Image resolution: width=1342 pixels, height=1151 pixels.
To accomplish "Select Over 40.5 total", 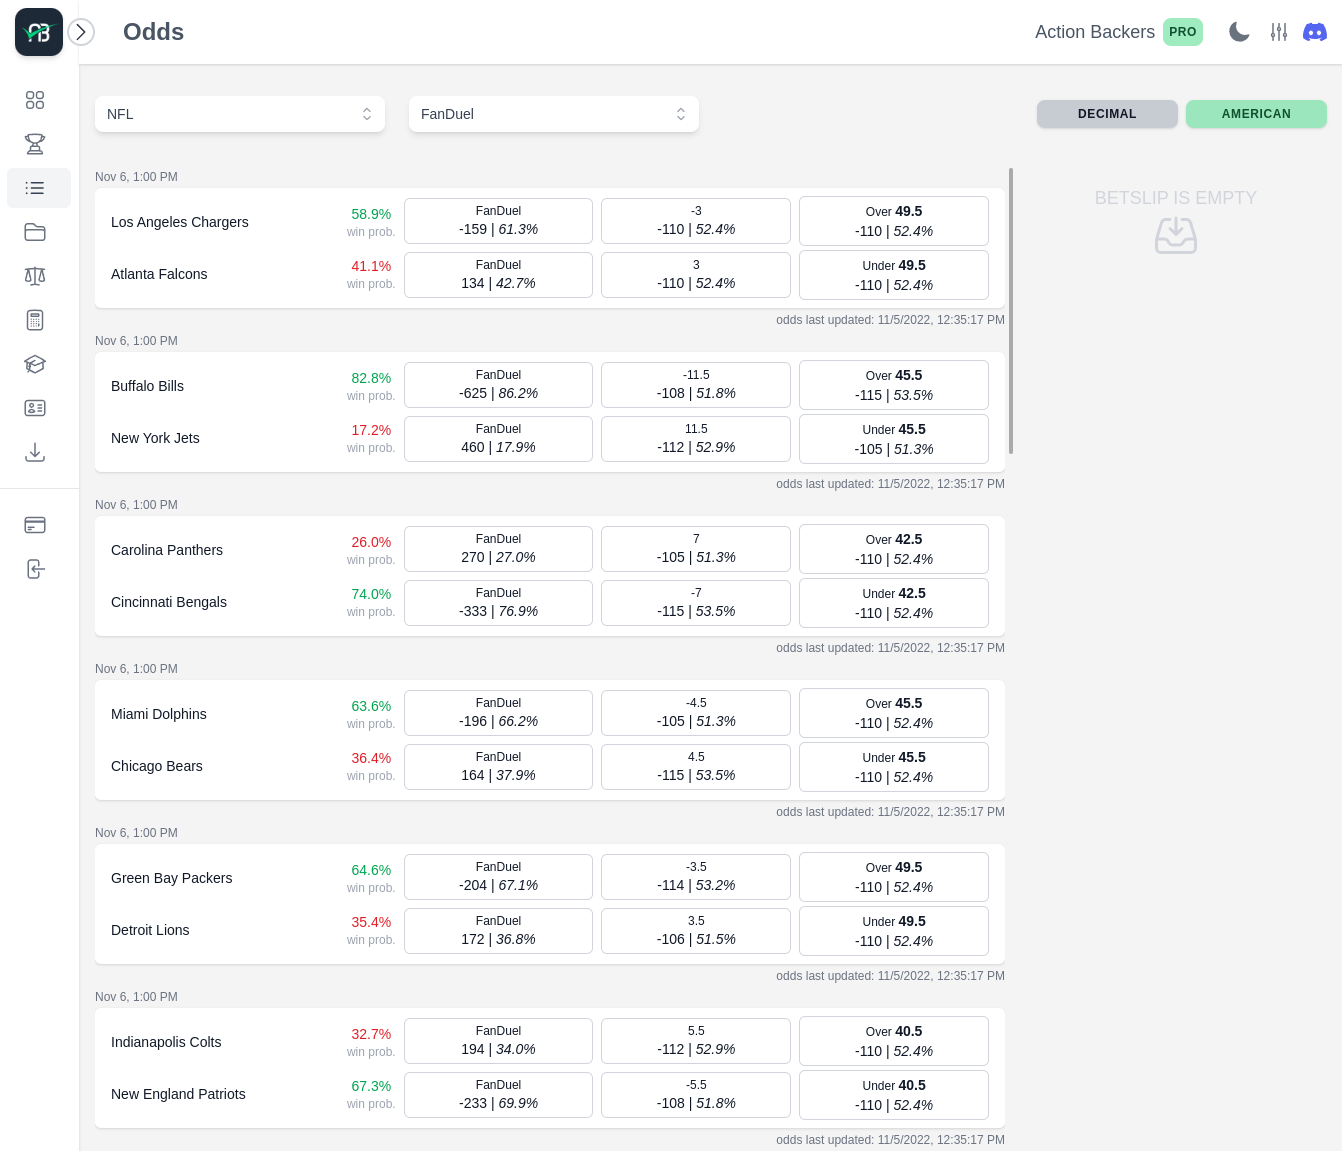I will tap(894, 1041).
